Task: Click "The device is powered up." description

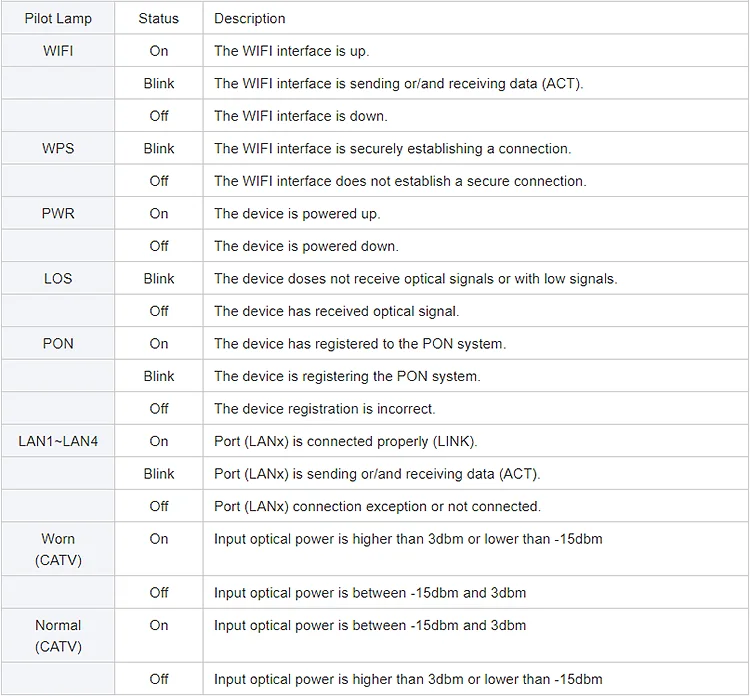Action: click(x=297, y=213)
